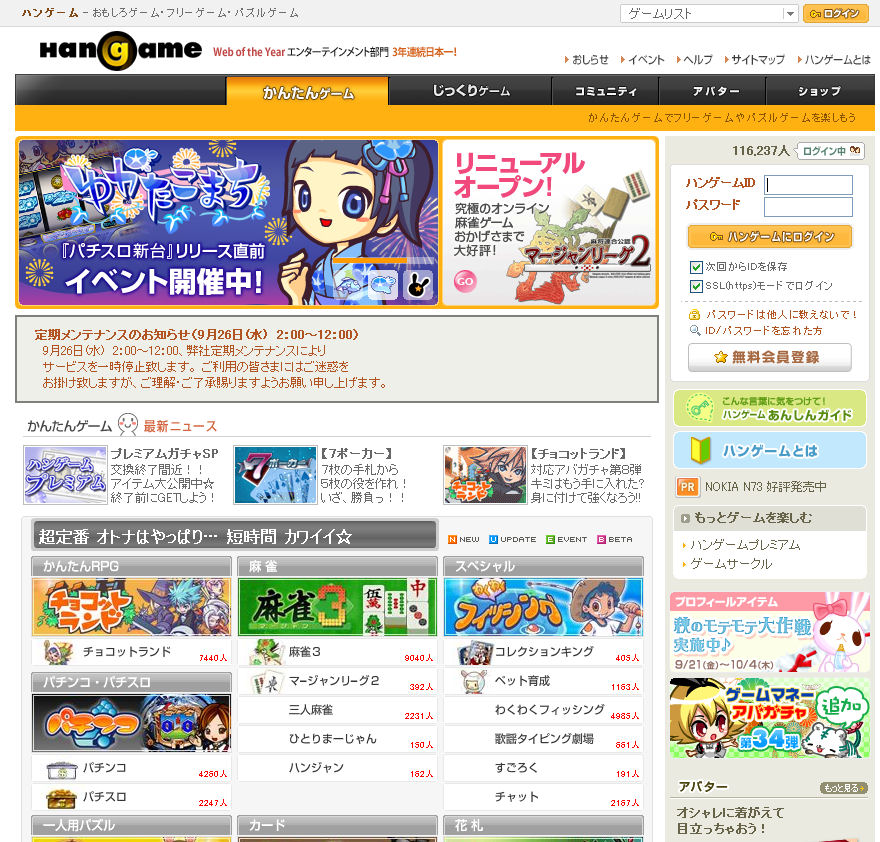Click the ハンゲームID input field
Screen dimensions: 880x842
[808, 185]
